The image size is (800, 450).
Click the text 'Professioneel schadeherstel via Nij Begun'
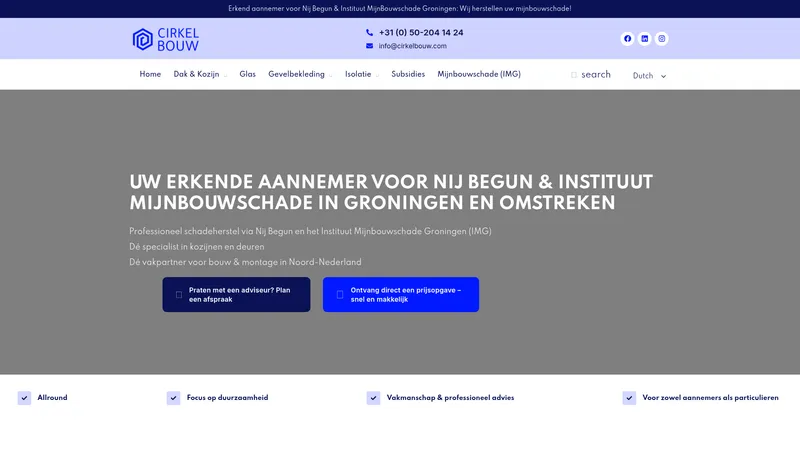point(310,232)
